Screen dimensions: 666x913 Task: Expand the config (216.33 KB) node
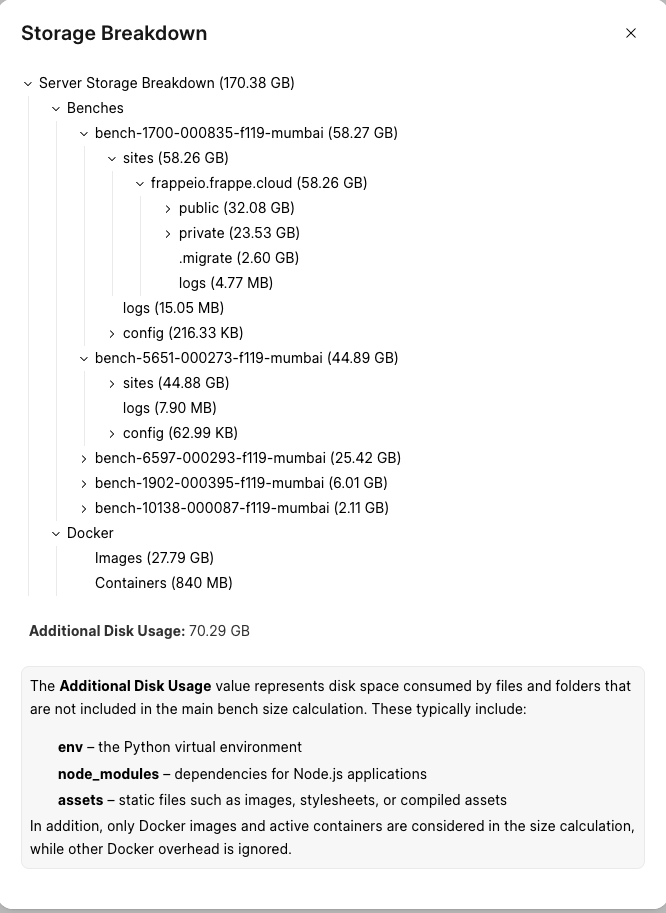[x=112, y=333]
